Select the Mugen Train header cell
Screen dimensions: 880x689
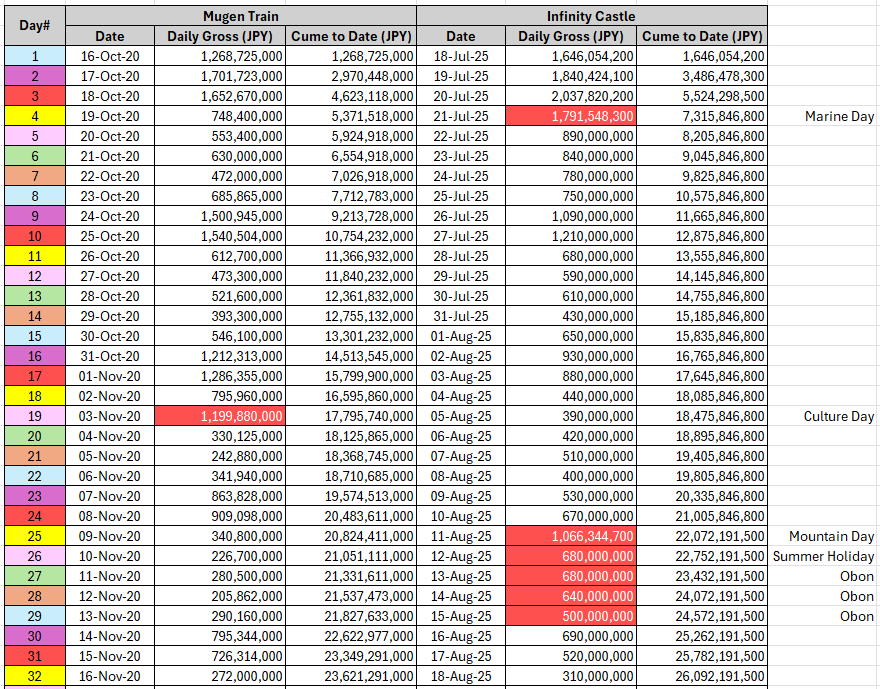(241, 16)
